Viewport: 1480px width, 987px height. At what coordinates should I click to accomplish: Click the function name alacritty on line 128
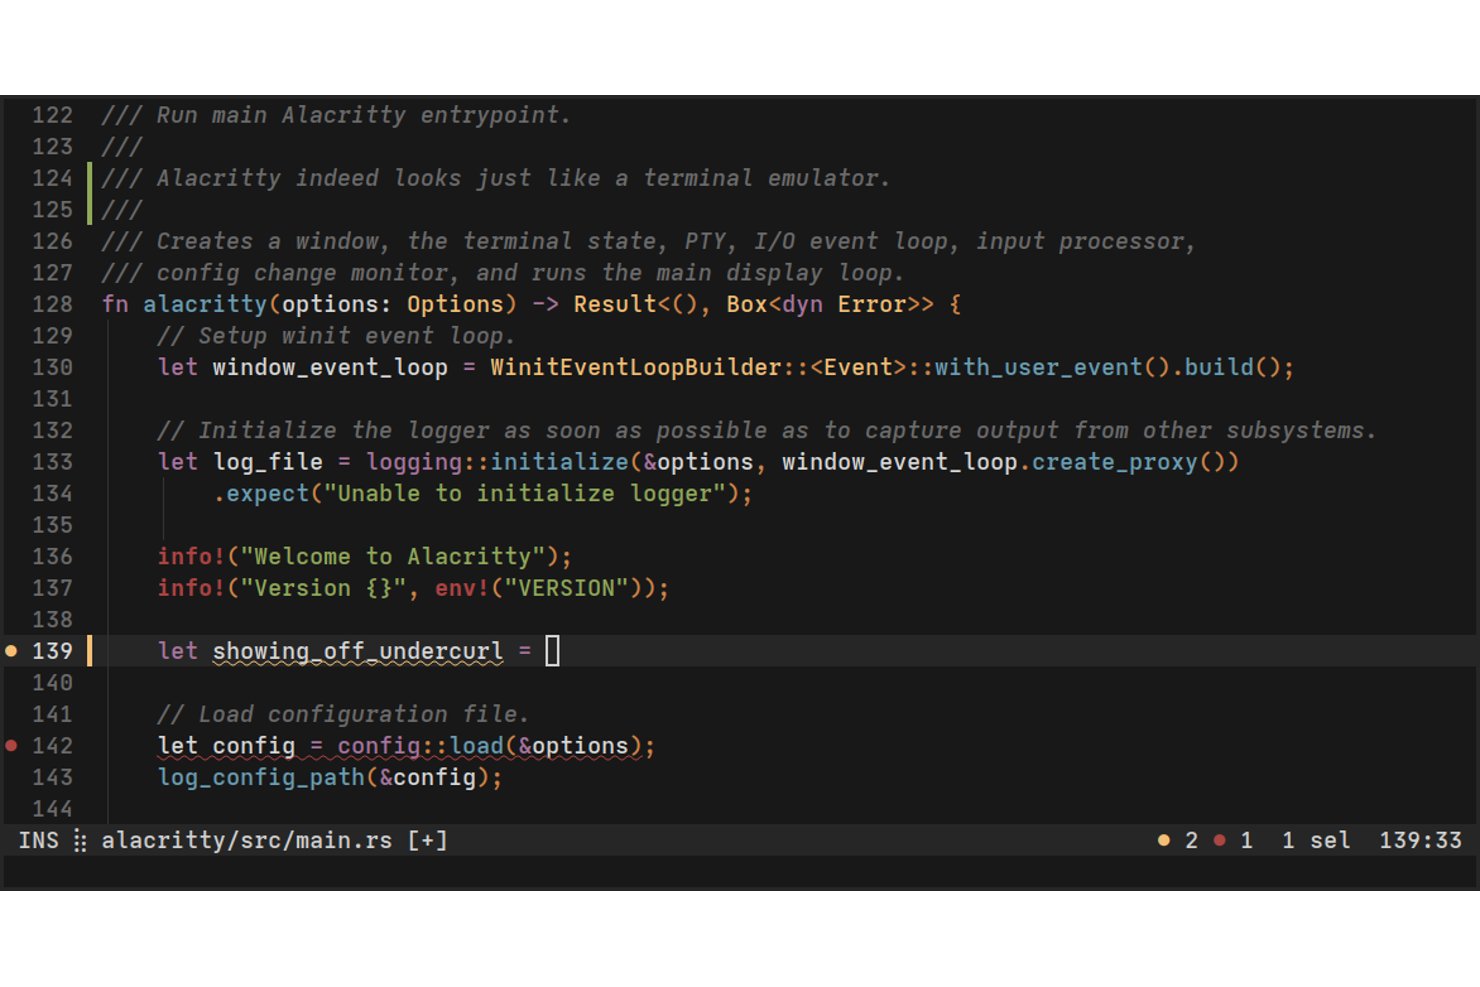(x=205, y=305)
